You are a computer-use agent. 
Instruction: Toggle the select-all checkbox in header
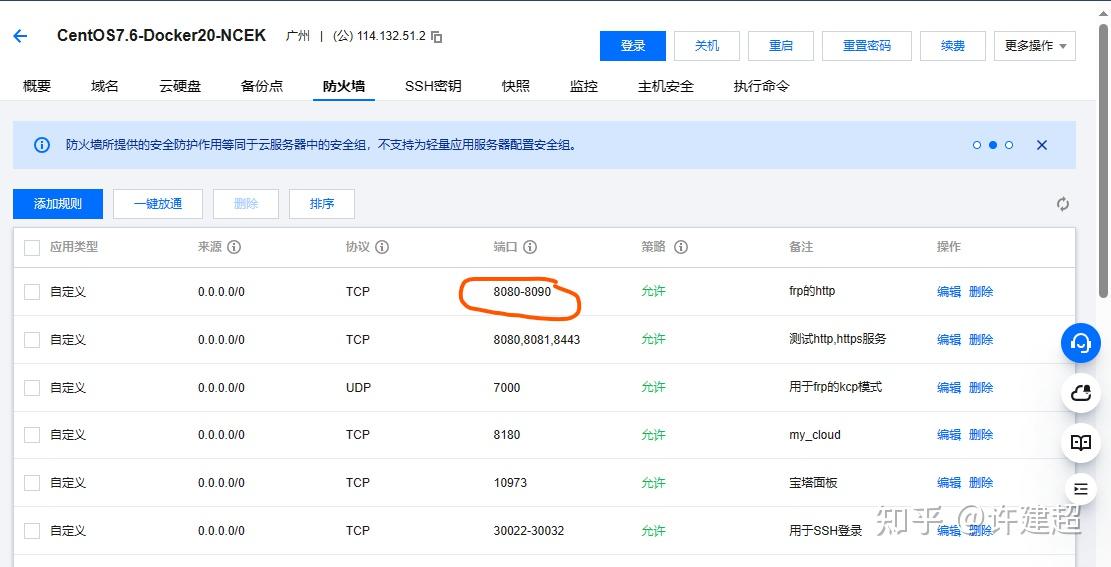tap(32, 247)
